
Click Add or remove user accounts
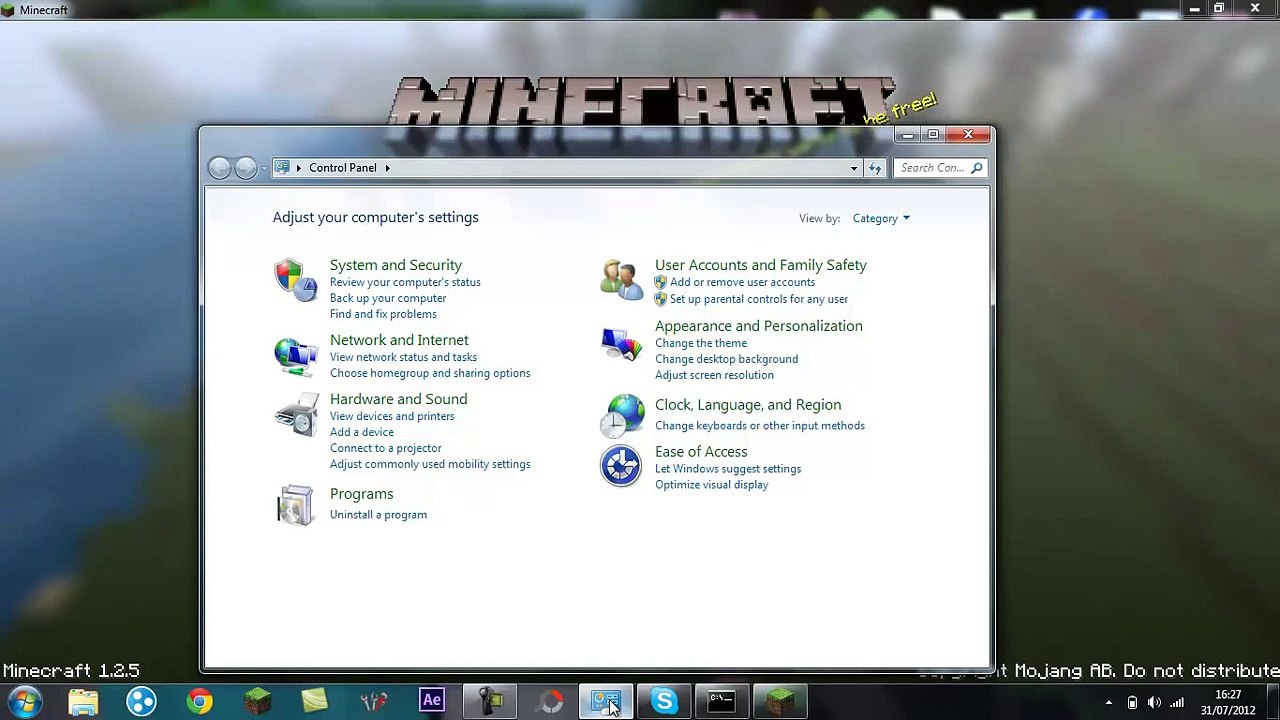742,282
